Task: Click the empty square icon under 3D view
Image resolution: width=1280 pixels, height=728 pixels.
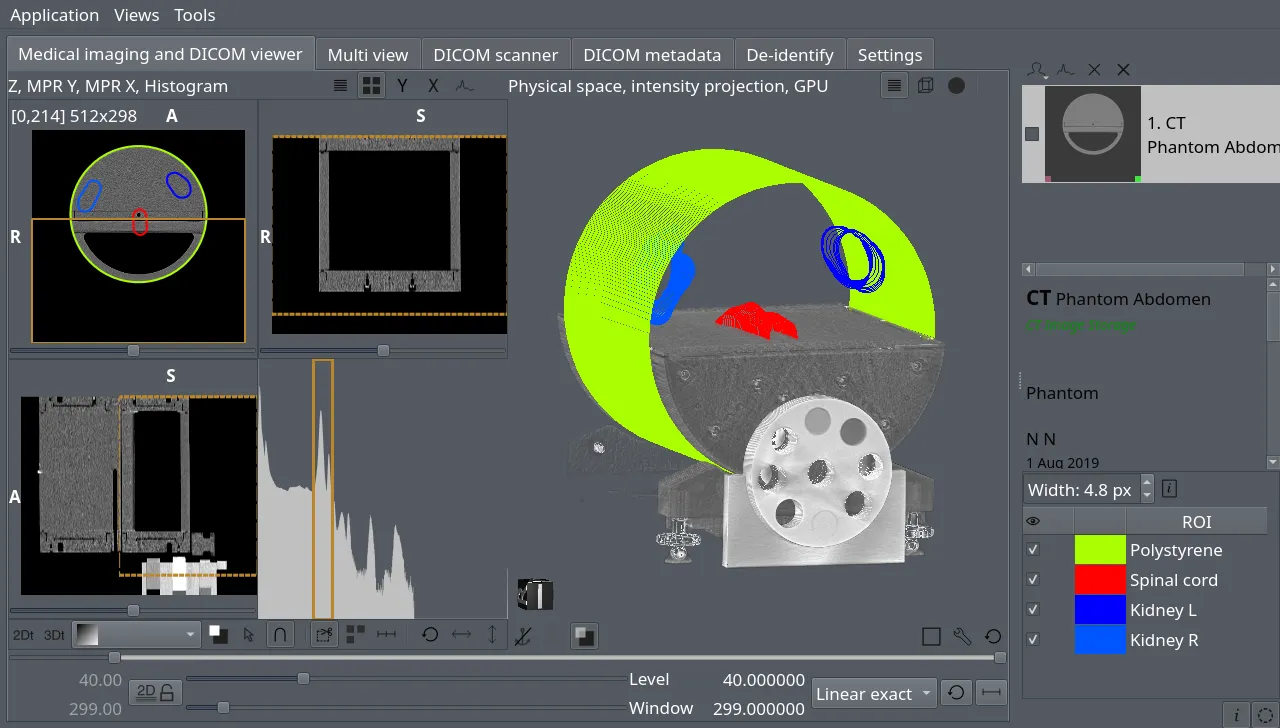Action: (x=931, y=636)
